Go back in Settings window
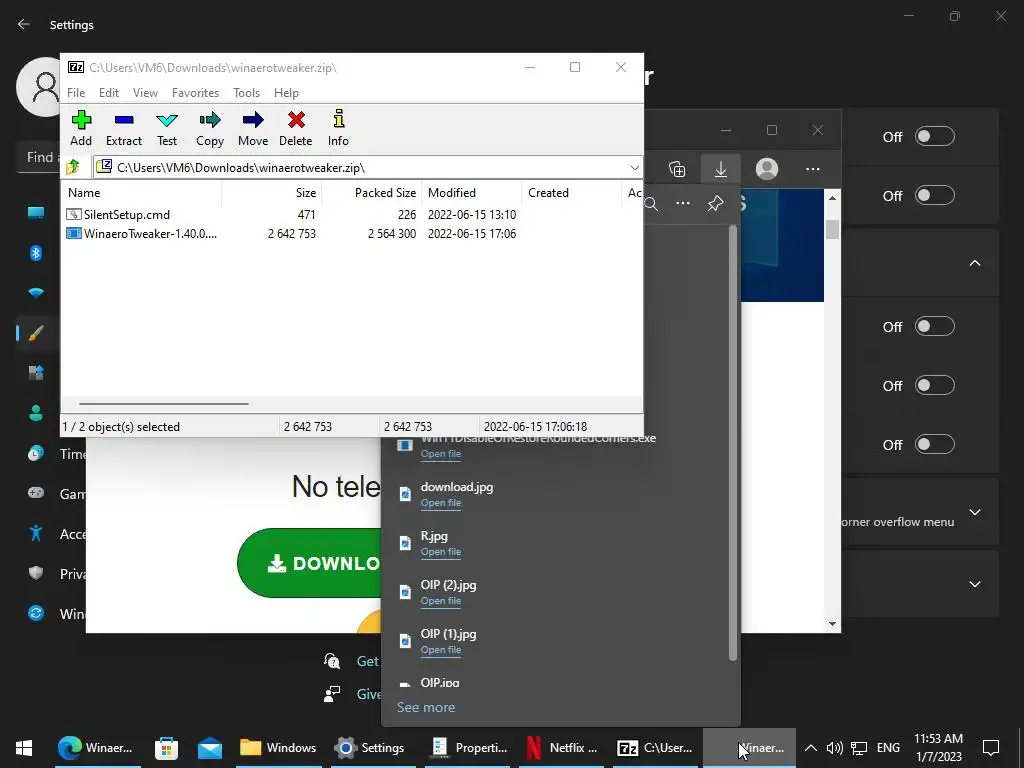 (x=24, y=24)
